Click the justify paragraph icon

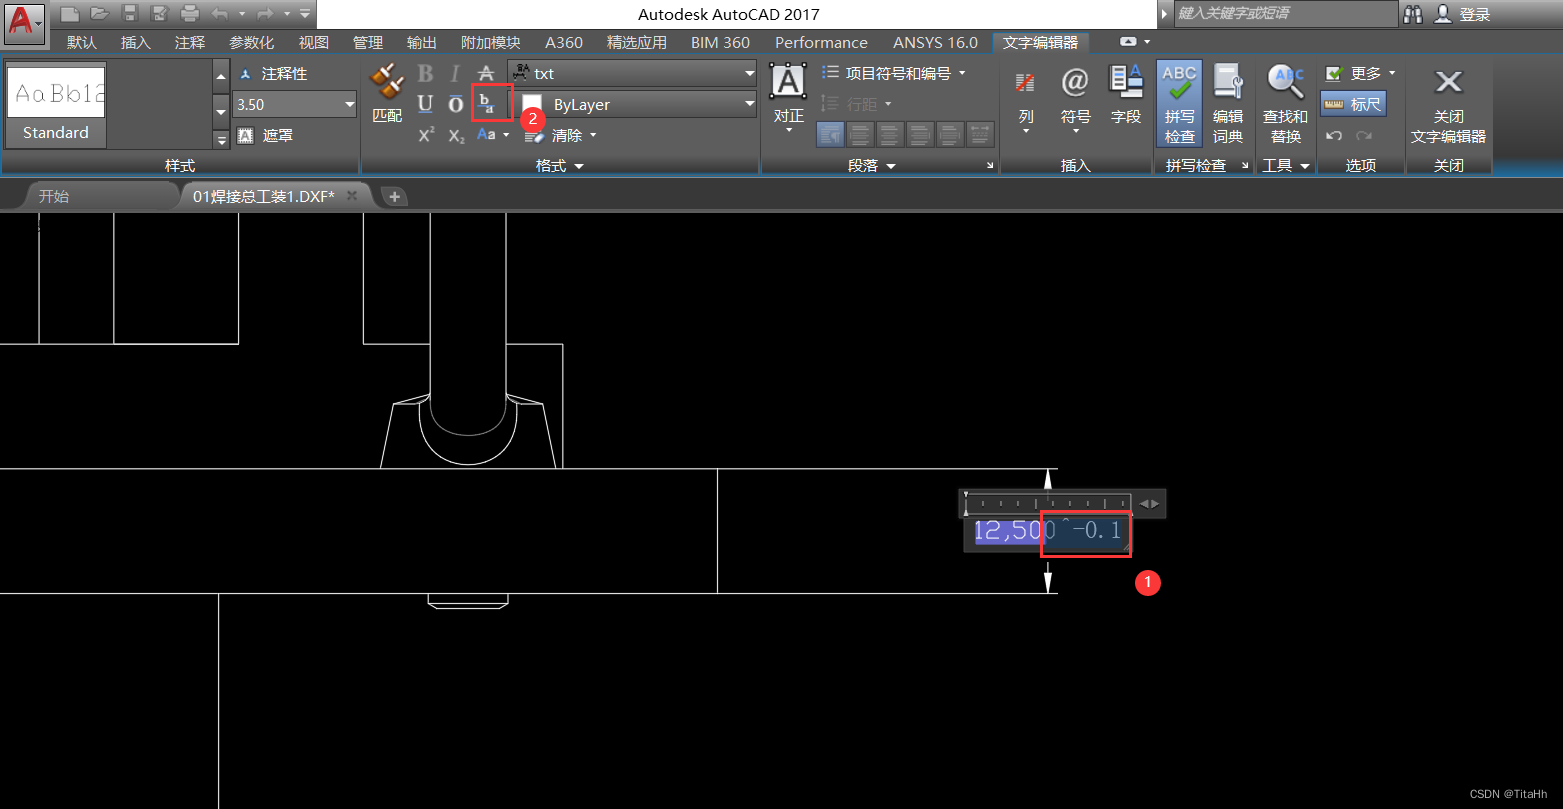[950, 134]
